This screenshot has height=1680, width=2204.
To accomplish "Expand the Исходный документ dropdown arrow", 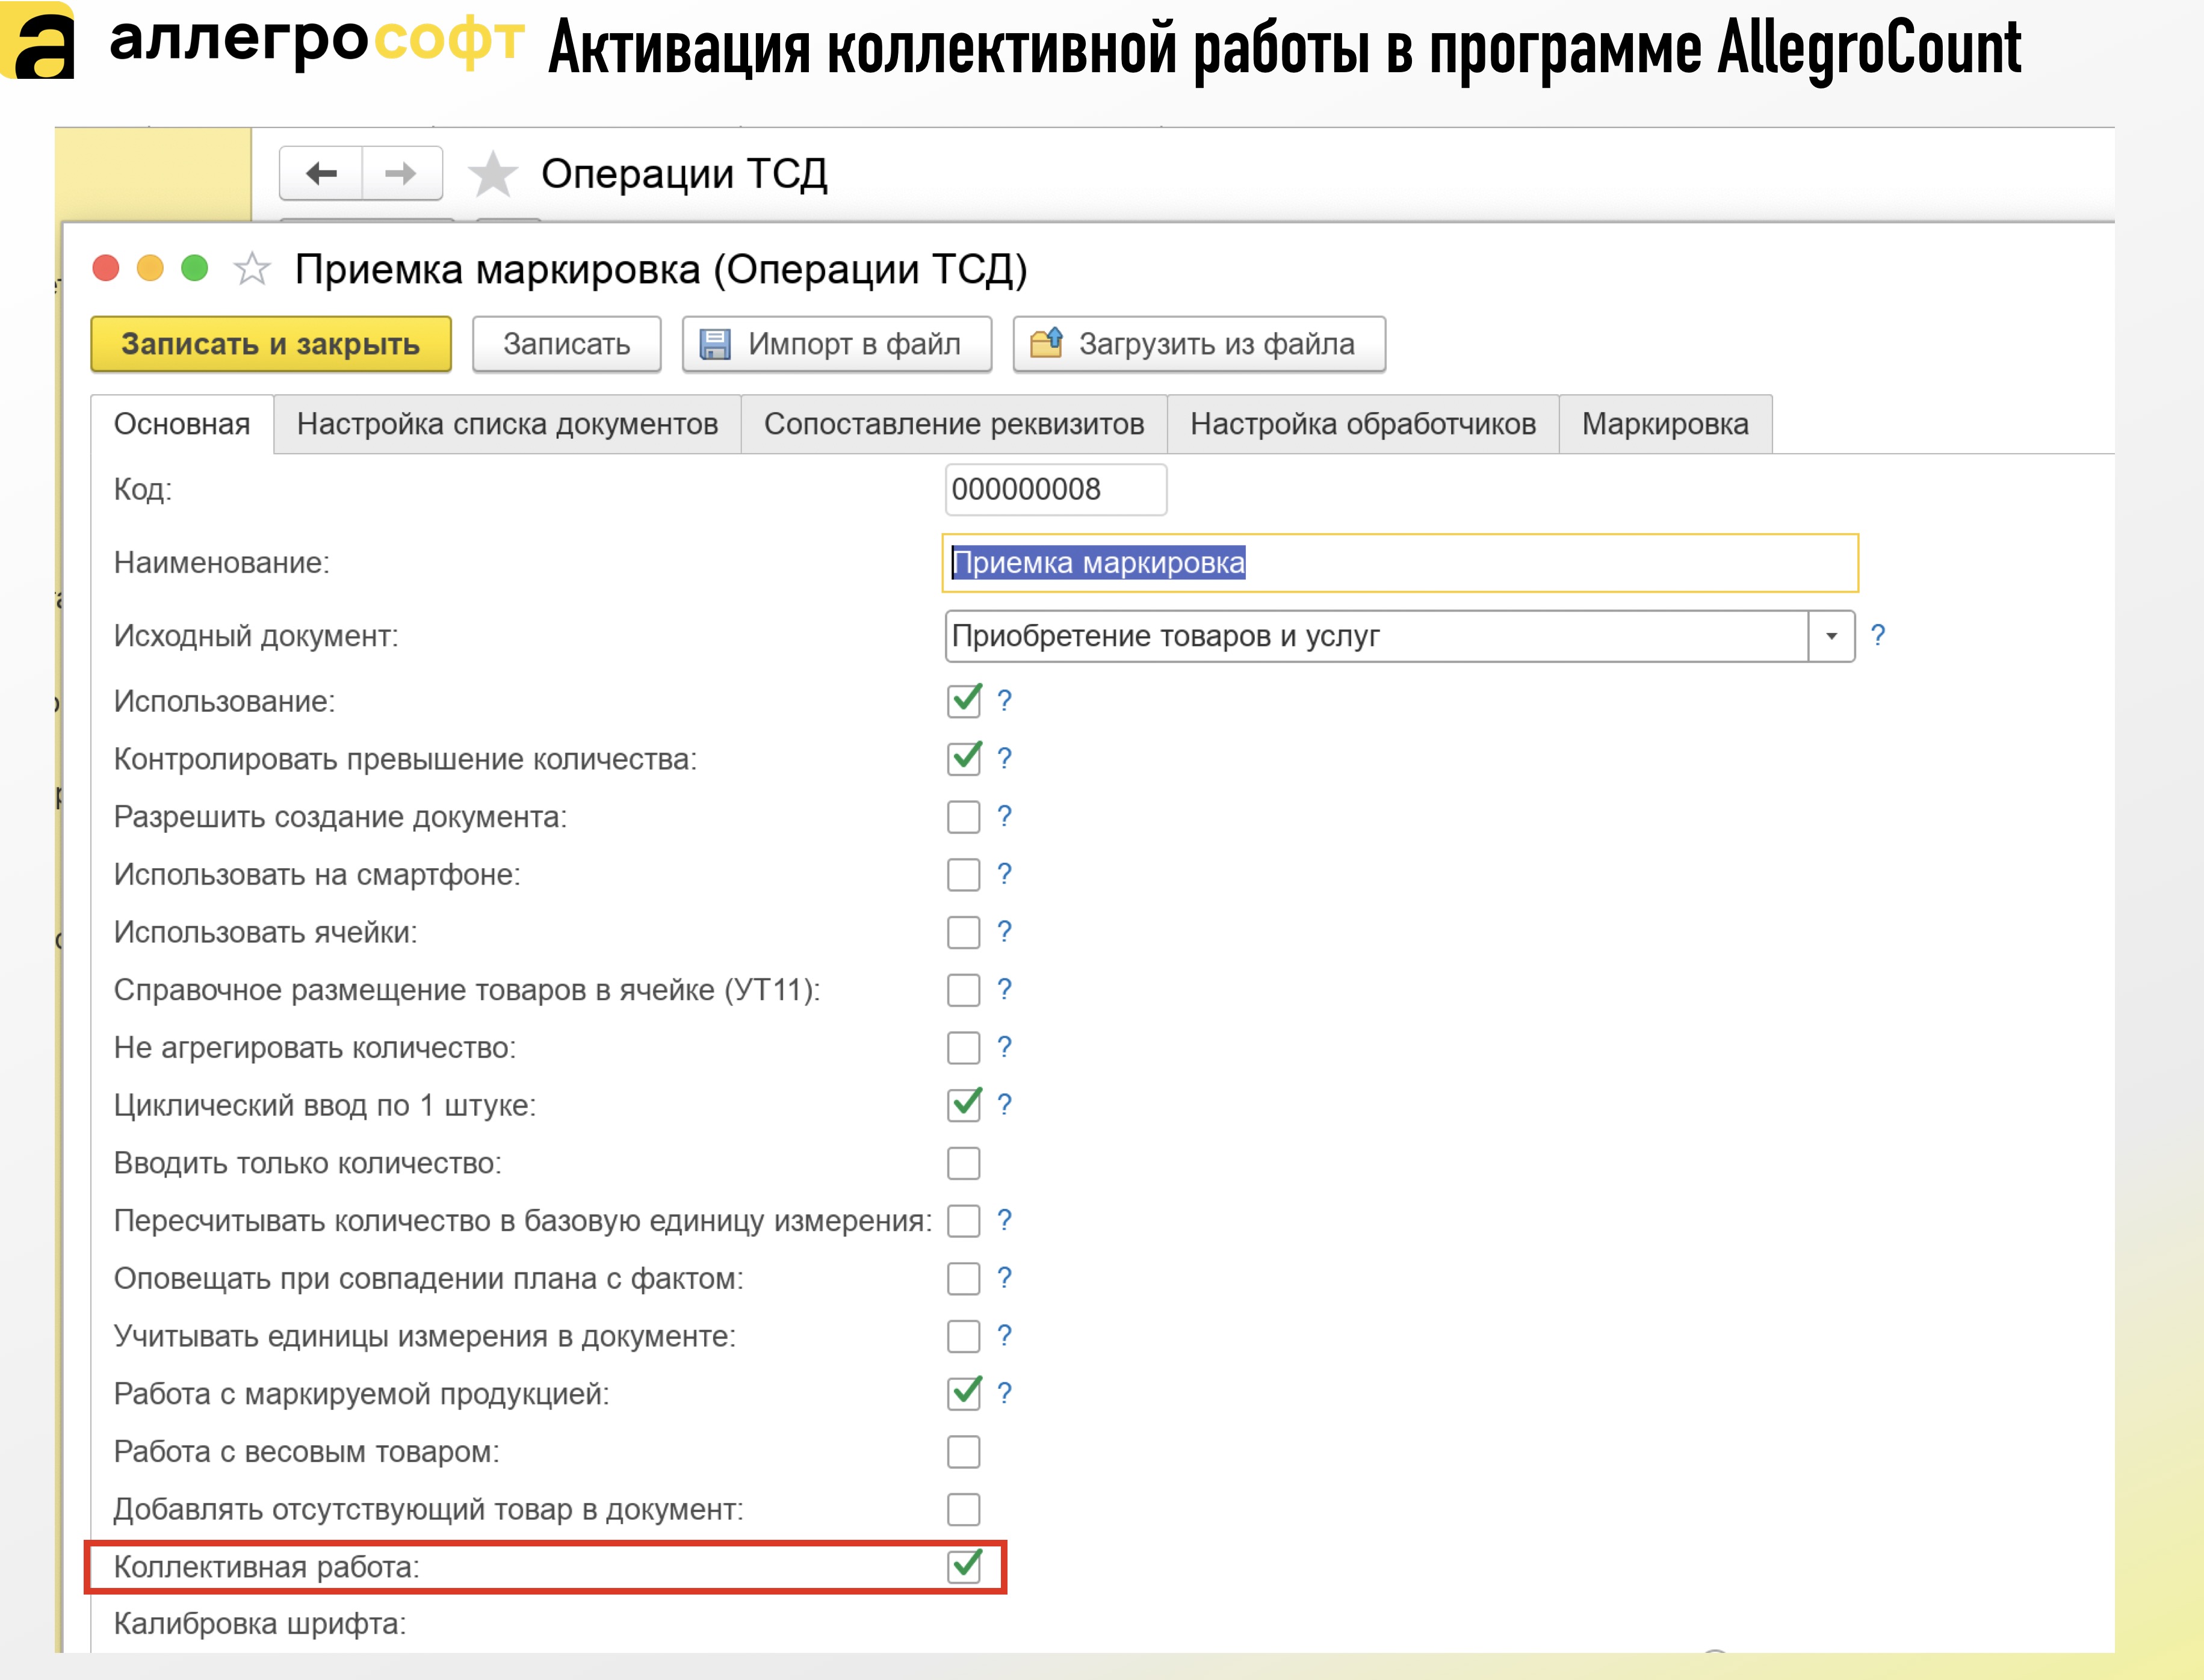I will pos(1832,636).
